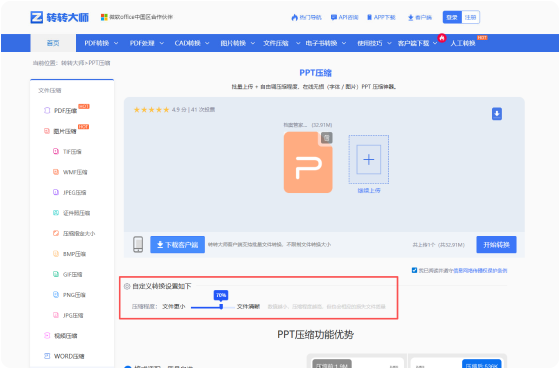This screenshot has width=560, height=369.
Task: Click the JPG压缩 icon in sidebar
Action: 56,315
